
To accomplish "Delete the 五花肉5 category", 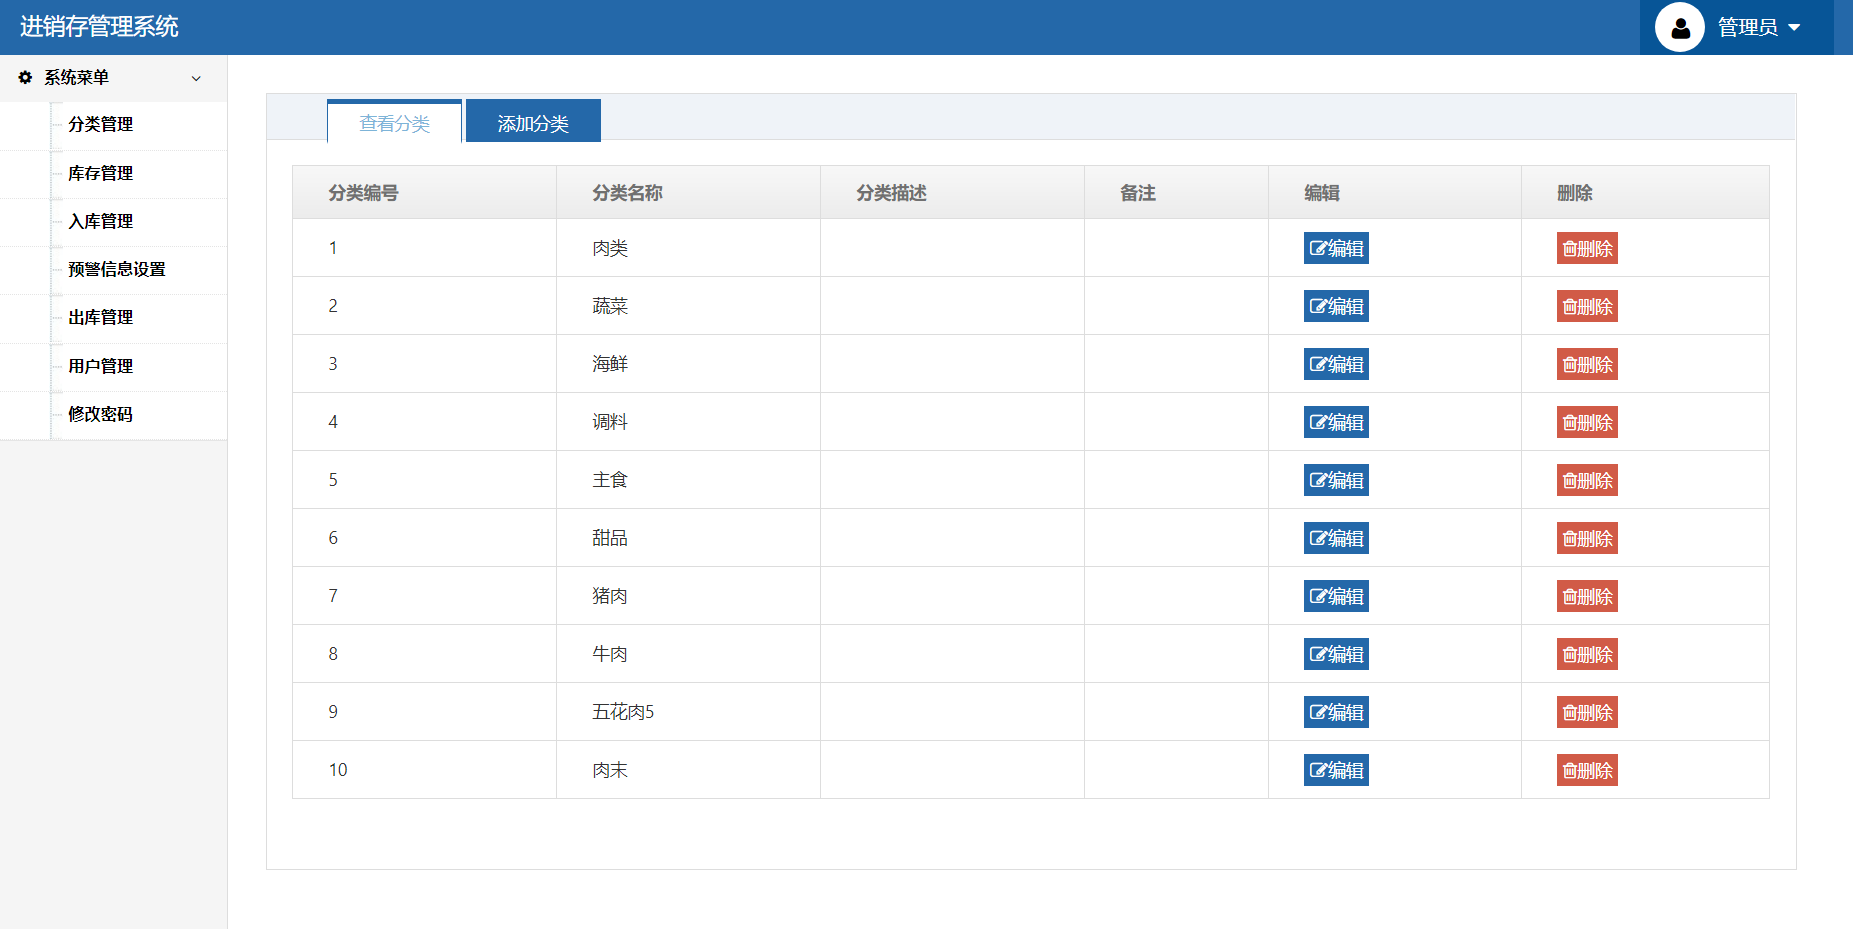I will click(x=1587, y=712).
